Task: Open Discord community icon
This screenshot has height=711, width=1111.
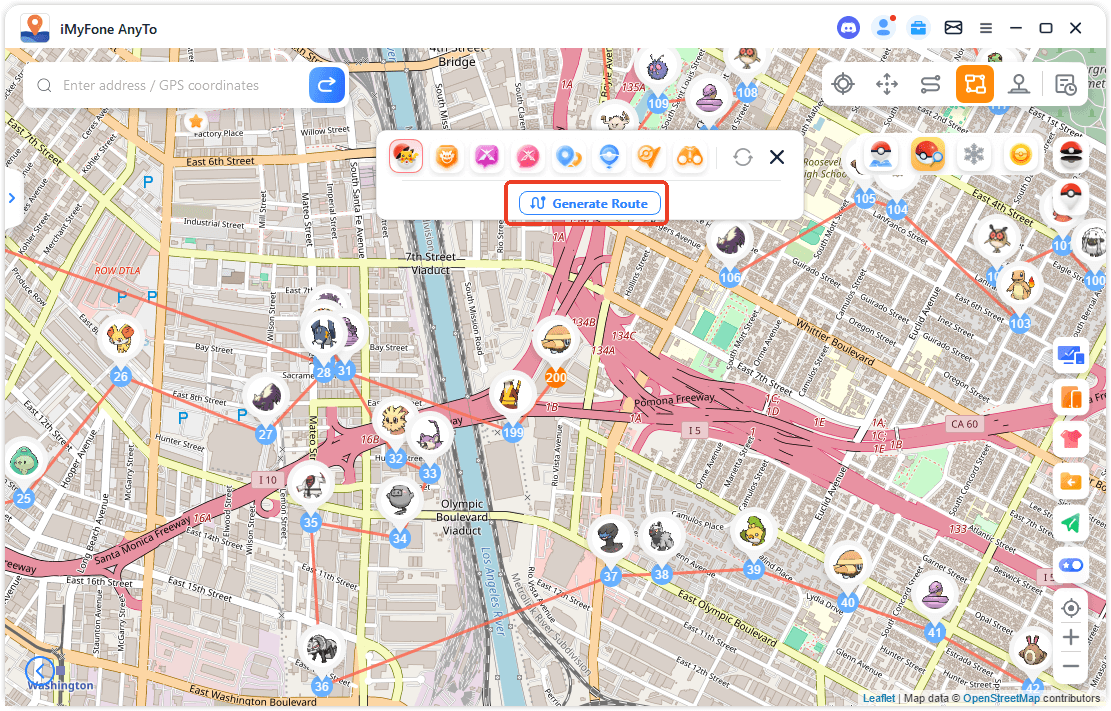Action: 848,28
